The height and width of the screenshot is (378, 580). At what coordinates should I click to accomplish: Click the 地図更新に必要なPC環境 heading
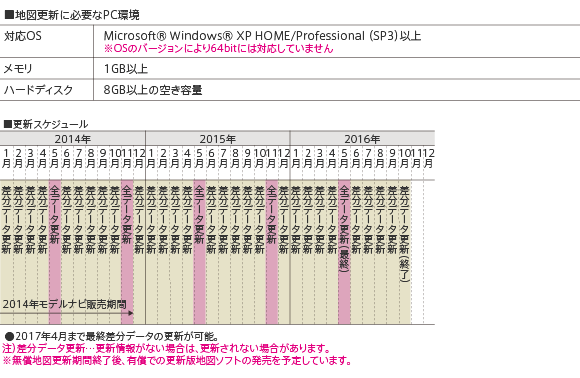pos(71,15)
